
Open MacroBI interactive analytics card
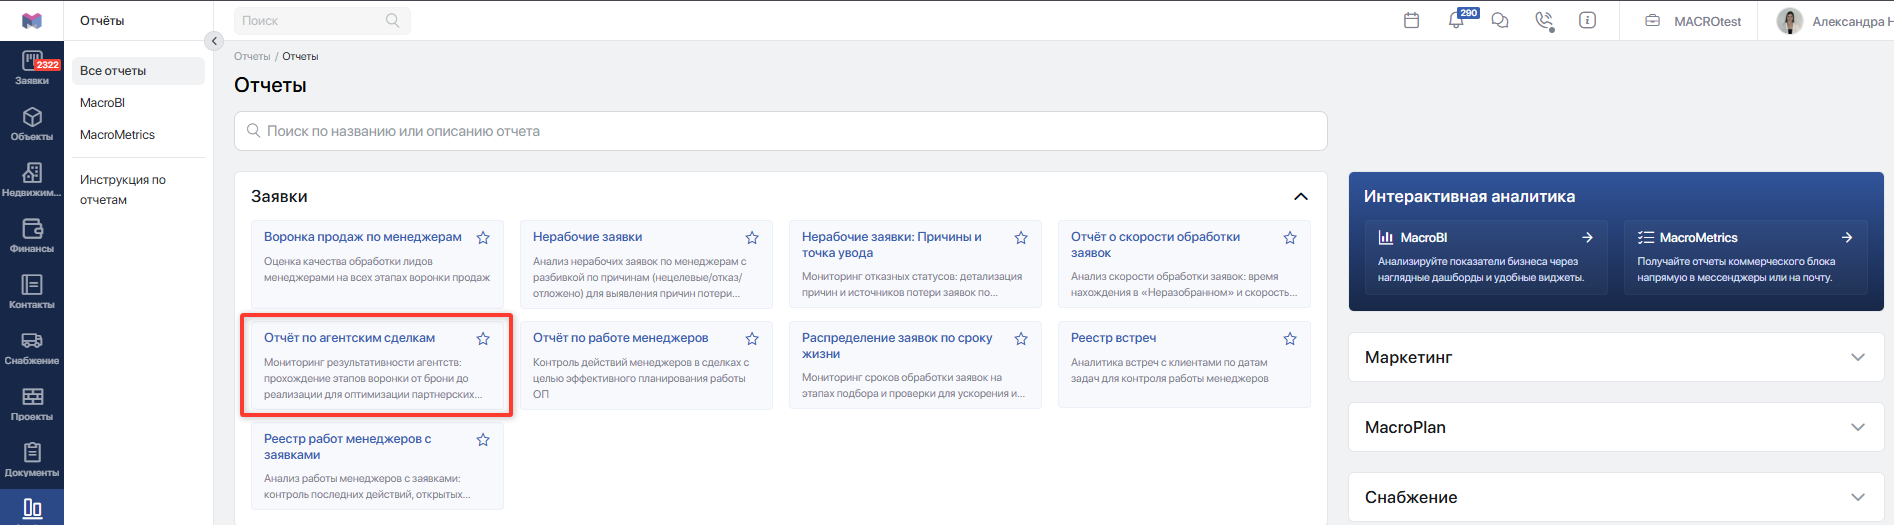[x=1486, y=257]
